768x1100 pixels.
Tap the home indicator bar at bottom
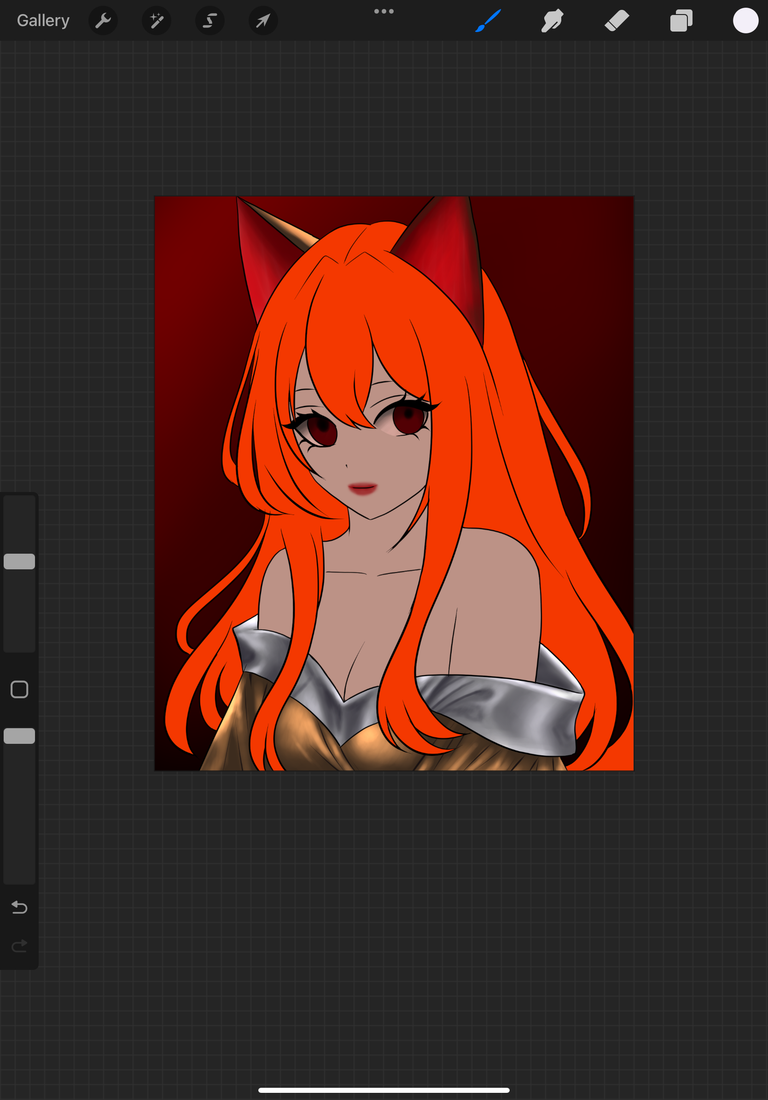(x=384, y=1090)
